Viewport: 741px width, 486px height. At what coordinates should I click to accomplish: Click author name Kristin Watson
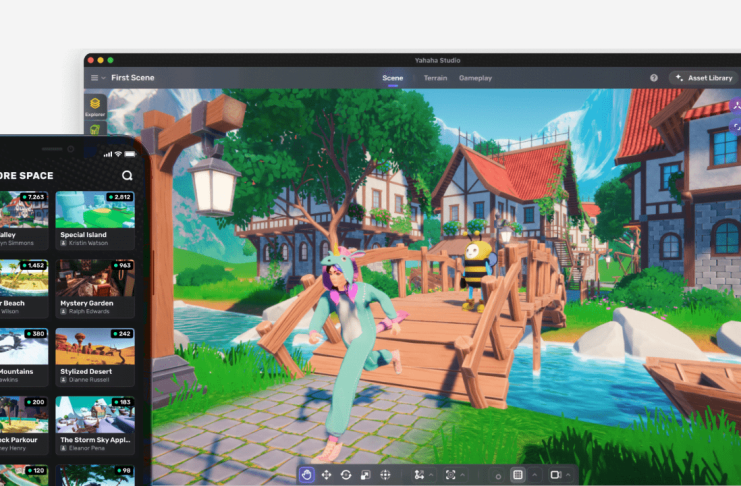coord(88,243)
